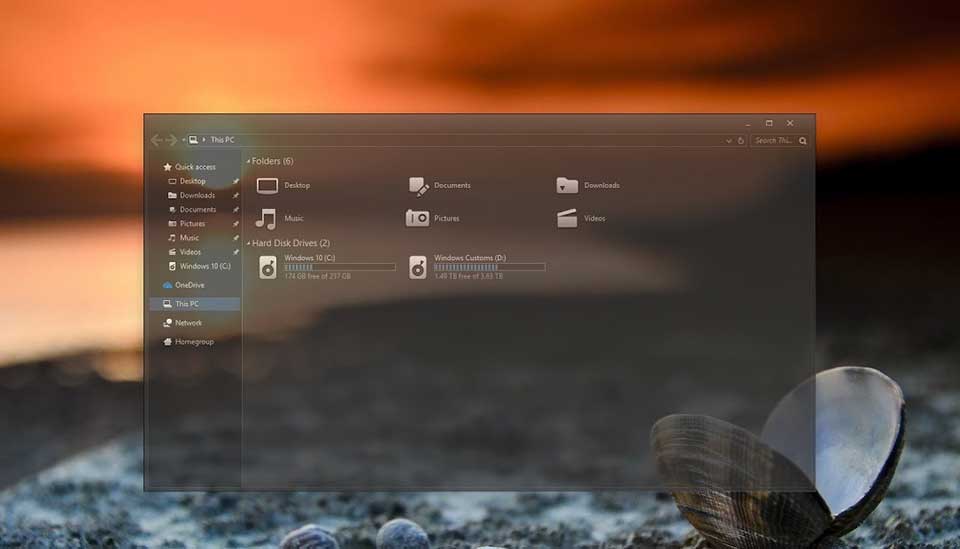Viewport: 960px width, 549px height.
Task: Click the pin icon beside sidebar Desktop
Action: [235, 181]
